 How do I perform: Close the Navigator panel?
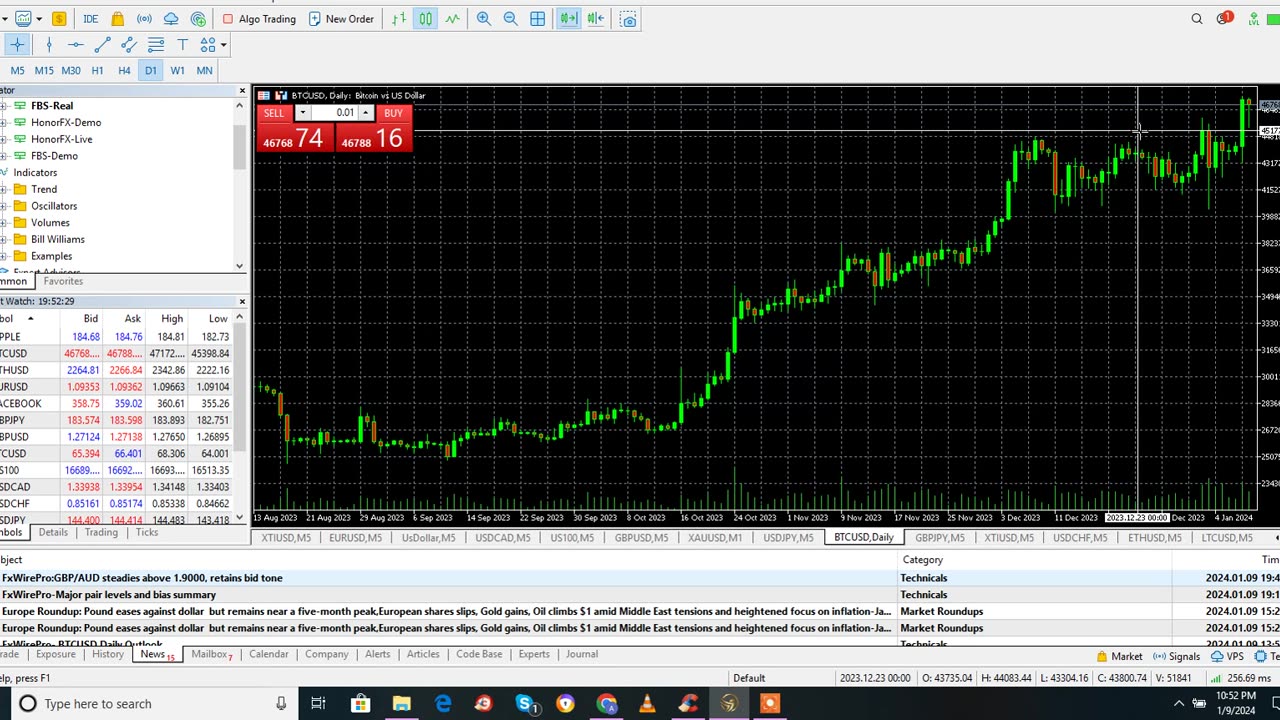click(241, 91)
